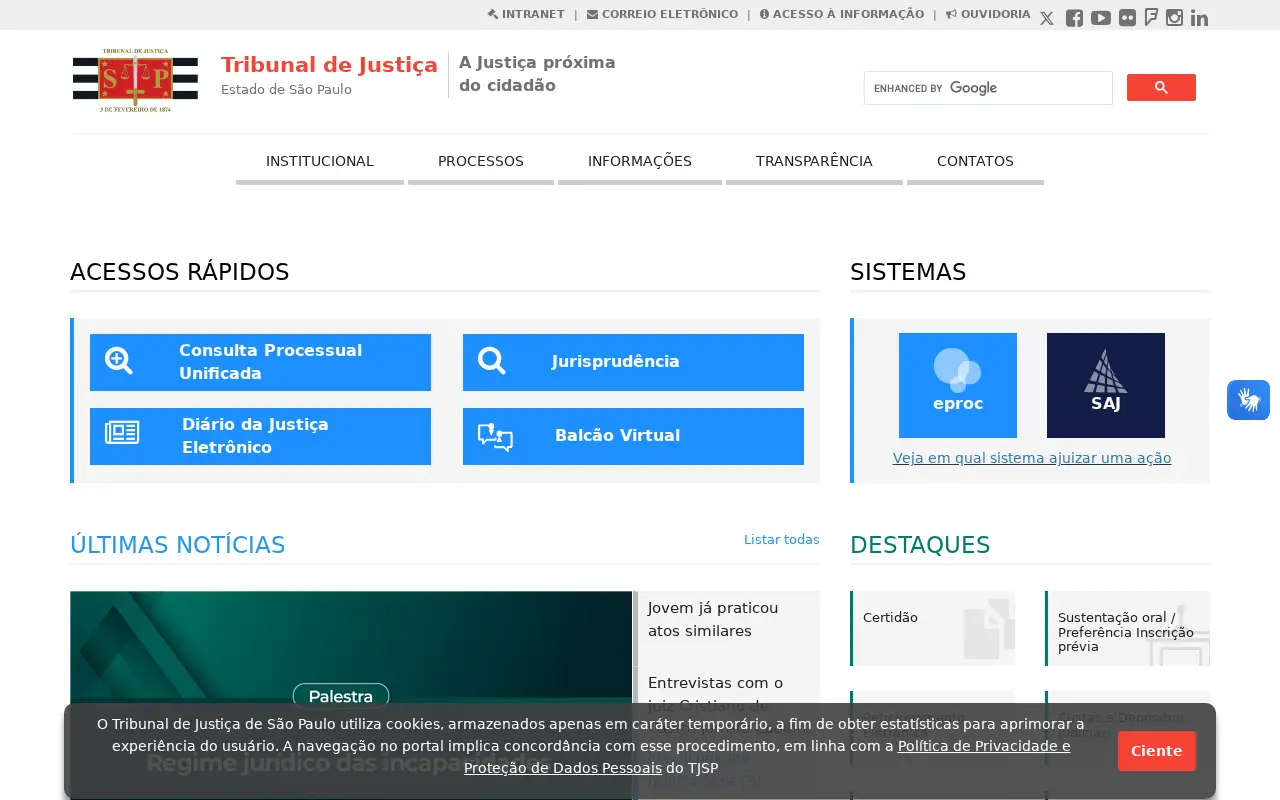Focus the Google search input field
This screenshot has height=800, width=1280.
pyautogui.click(x=988, y=88)
